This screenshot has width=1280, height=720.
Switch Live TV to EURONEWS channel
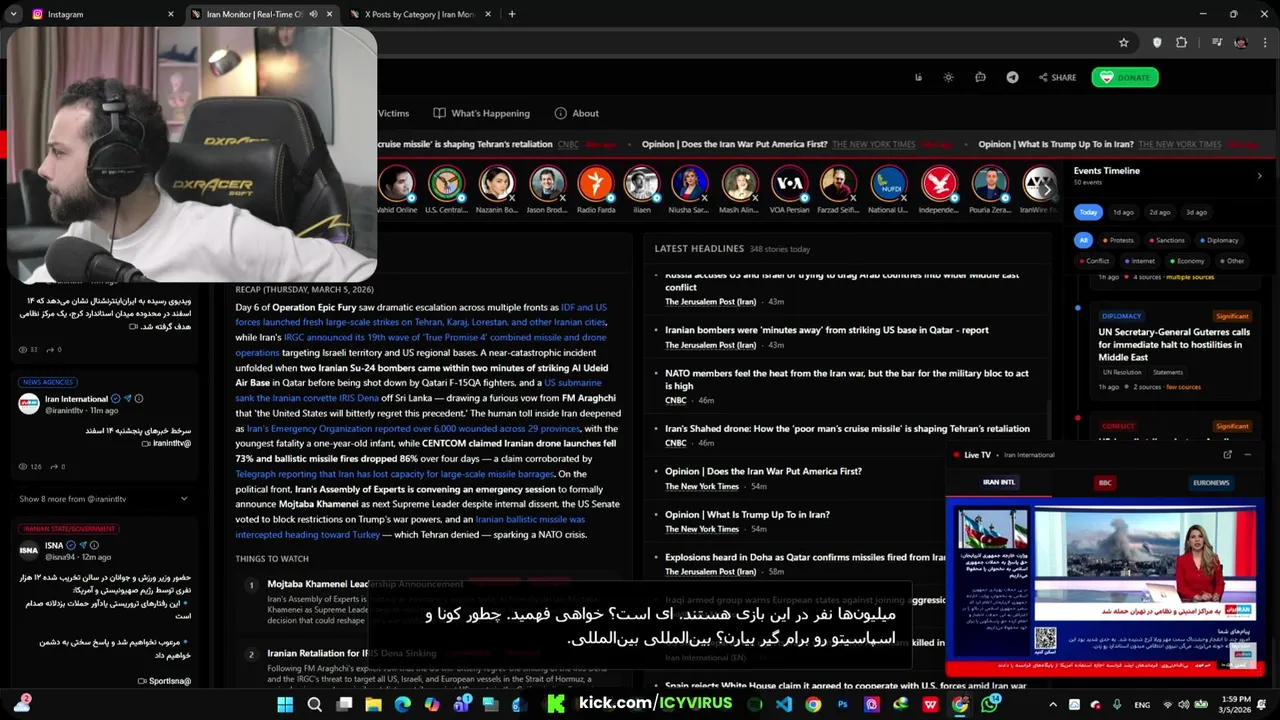pyautogui.click(x=1211, y=482)
